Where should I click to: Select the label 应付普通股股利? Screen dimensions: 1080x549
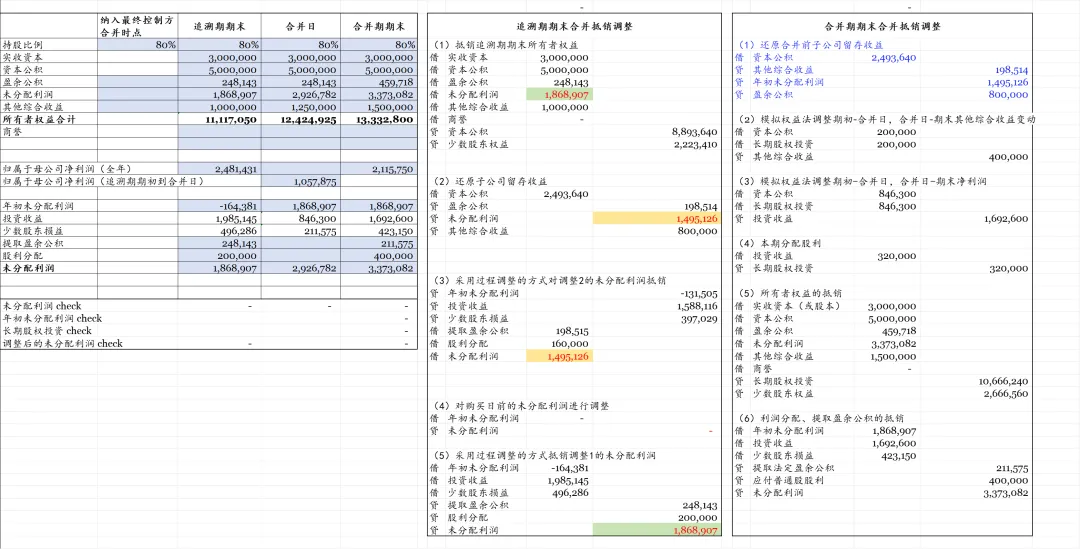pos(787,480)
